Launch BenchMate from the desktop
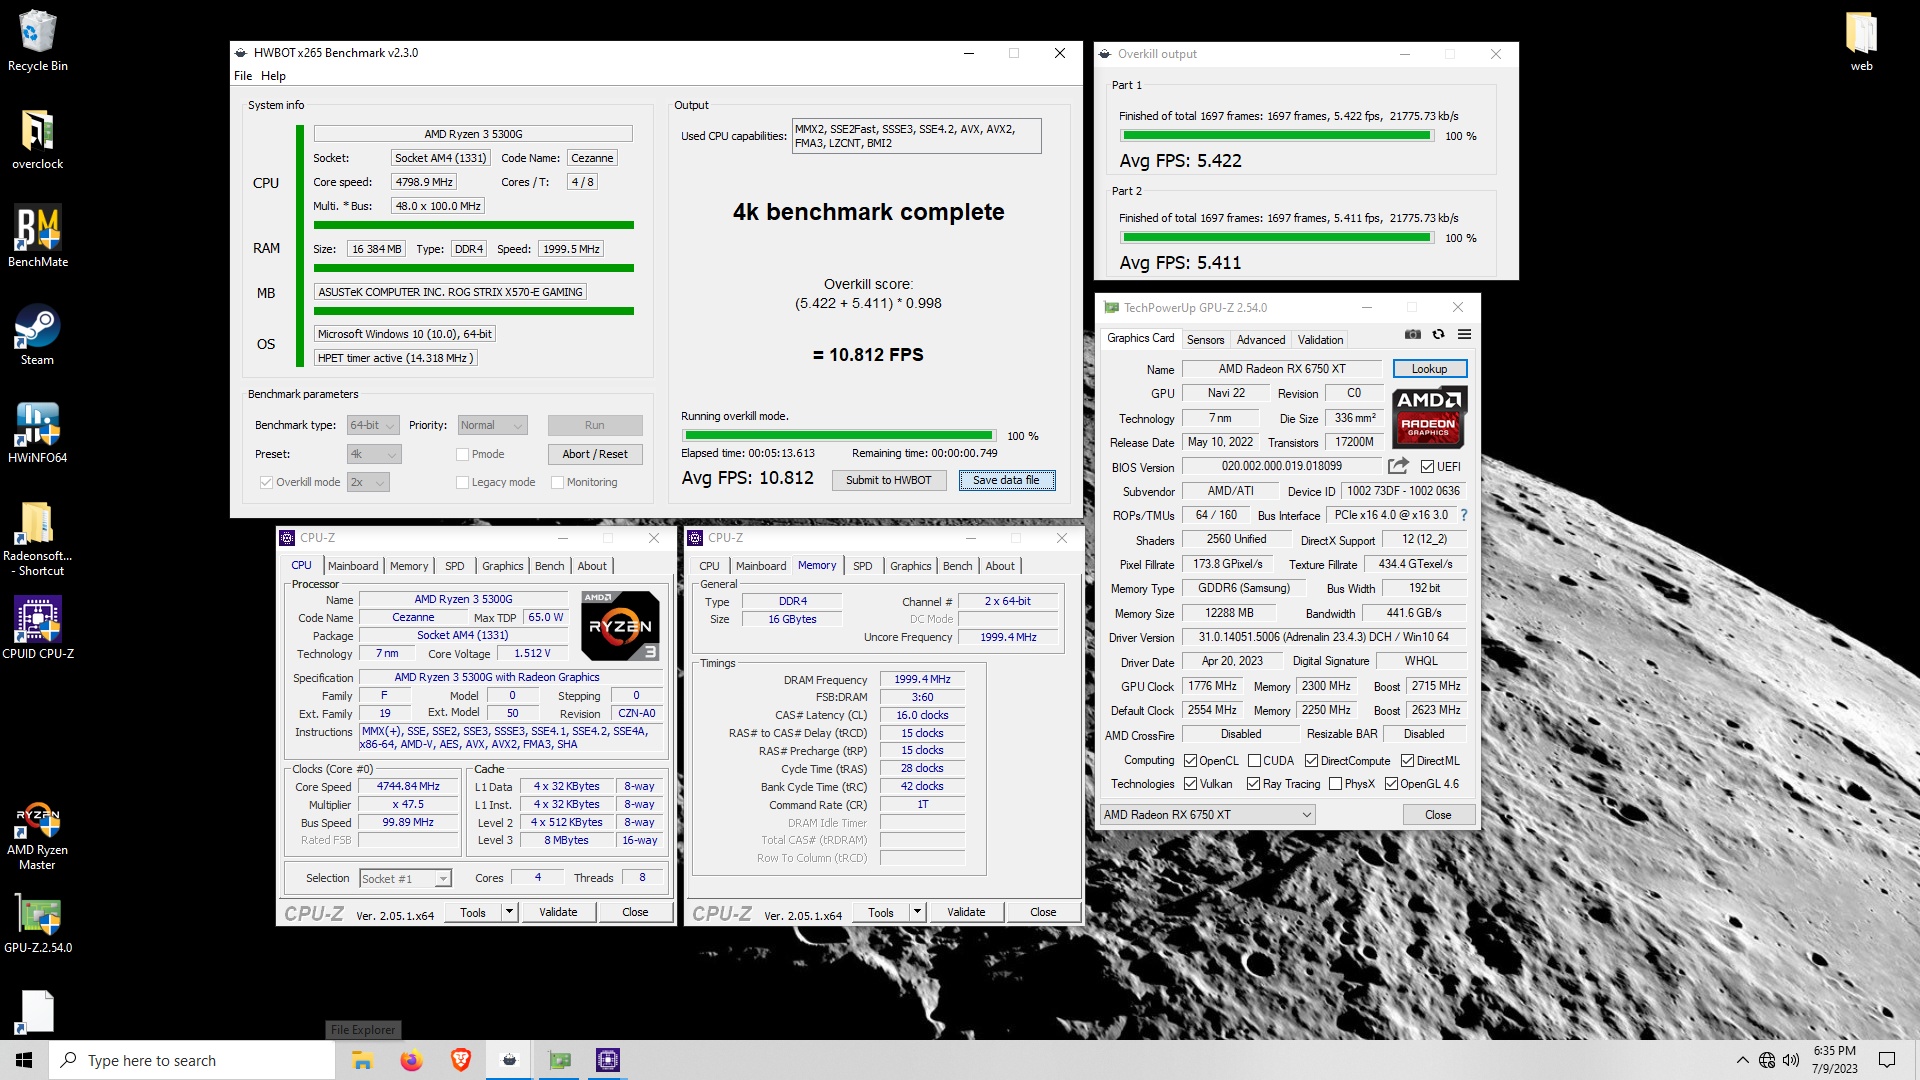 [x=38, y=238]
